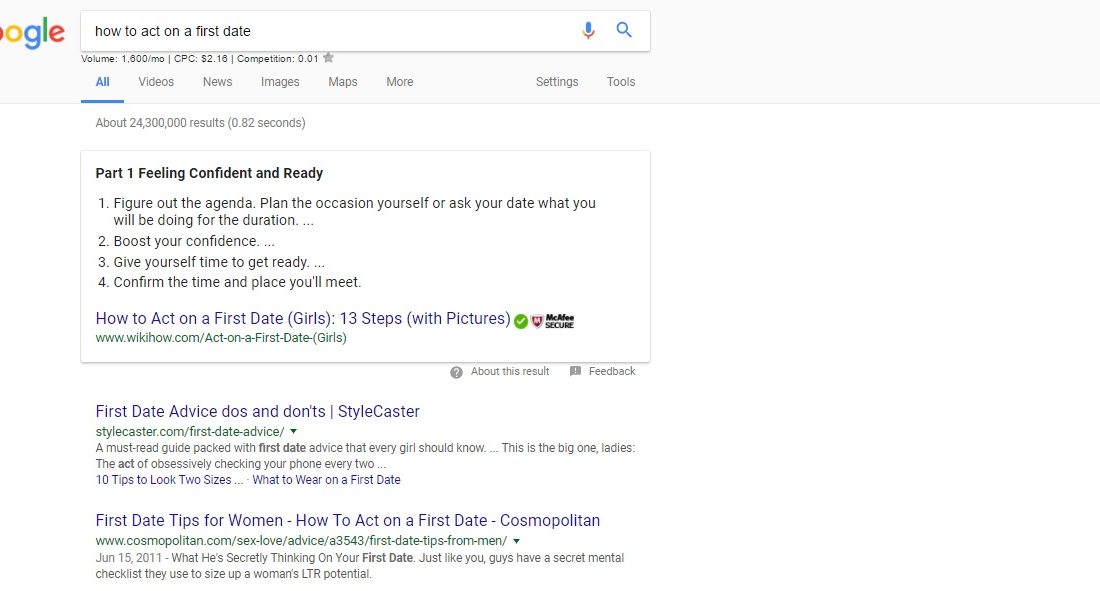Switch to the Images tab
This screenshot has height=591, width=1100.
point(280,82)
